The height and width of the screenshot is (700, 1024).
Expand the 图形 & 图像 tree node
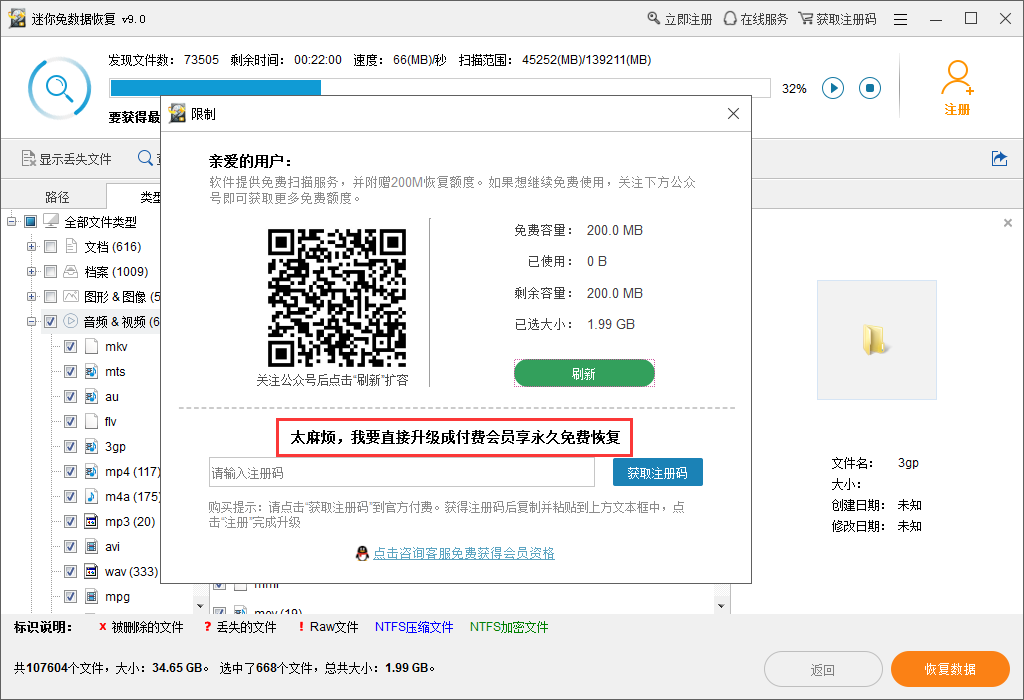click(31, 296)
